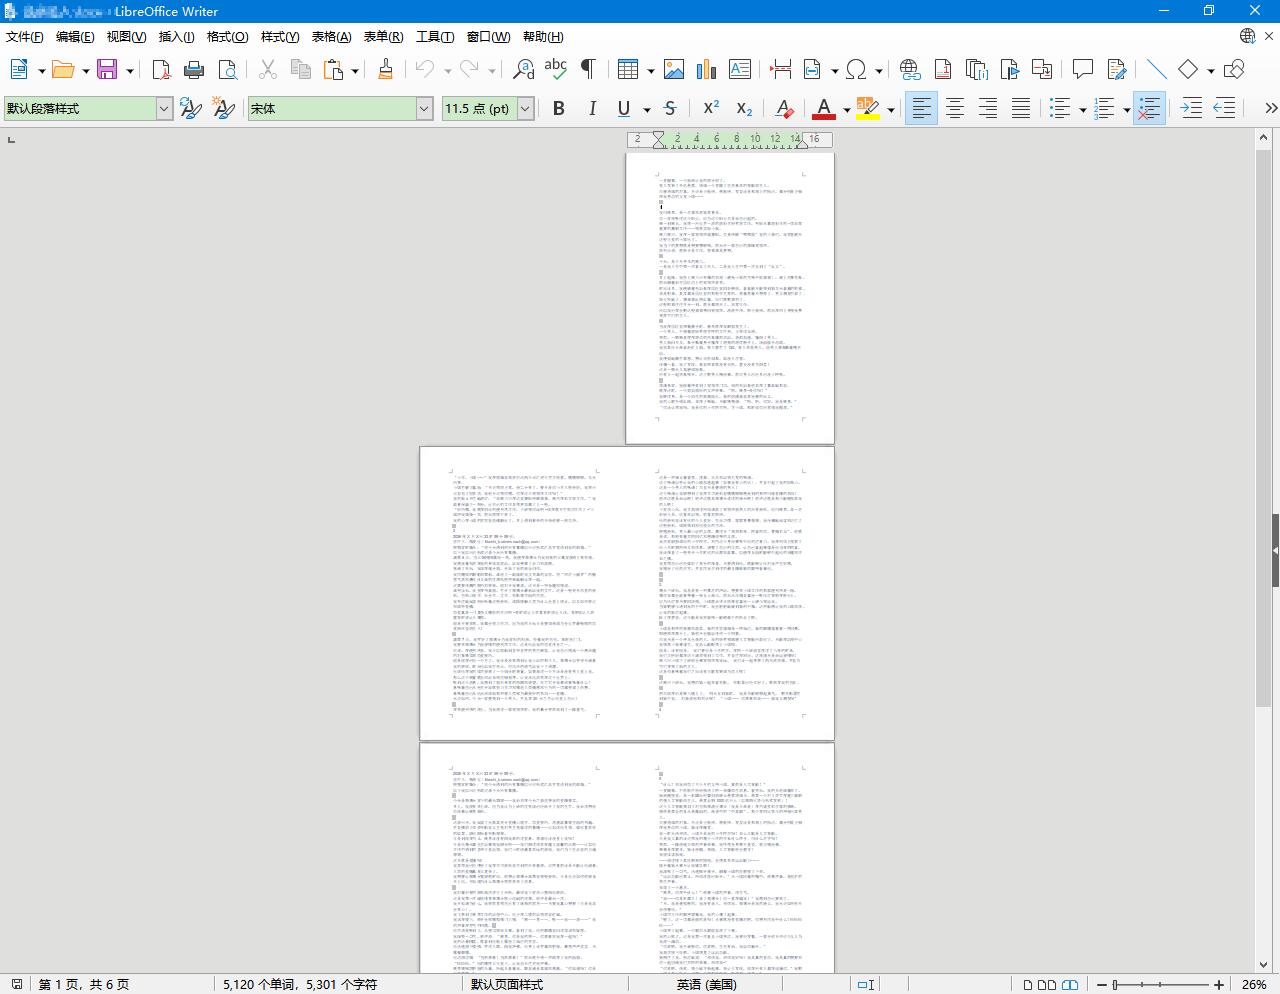1280x994 pixels.
Task: Expand the font size dropdown
Action: coord(525,108)
